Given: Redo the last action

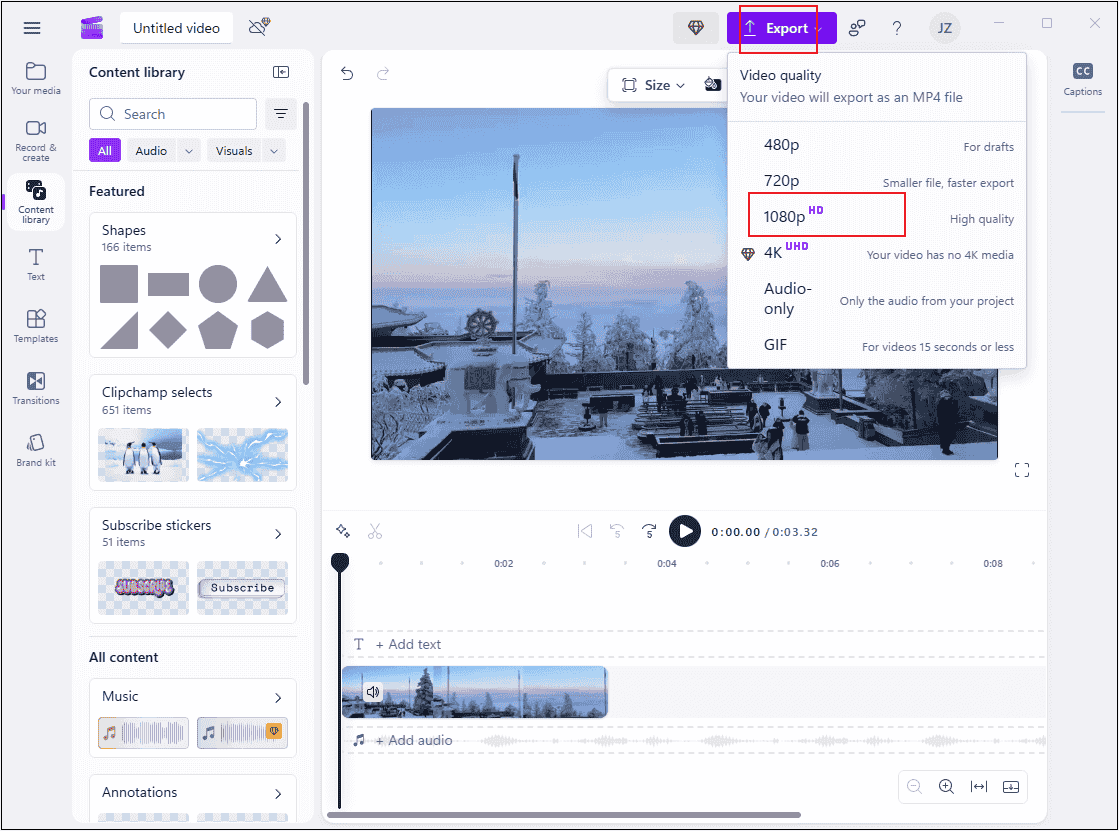Looking at the screenshot, I should pos(383,74).
